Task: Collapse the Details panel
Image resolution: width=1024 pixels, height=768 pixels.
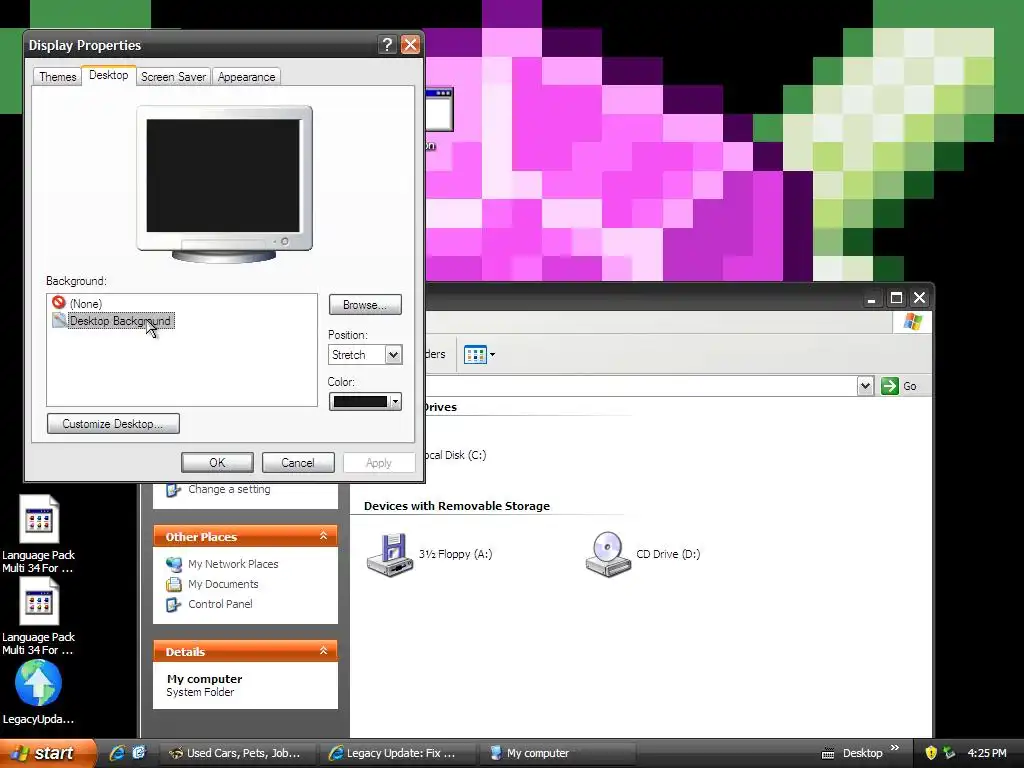Action: (323, 651)
